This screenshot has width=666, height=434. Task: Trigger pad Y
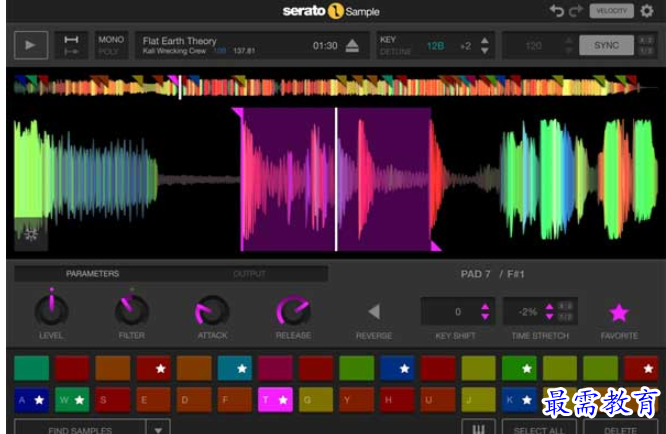click(356, 400)
